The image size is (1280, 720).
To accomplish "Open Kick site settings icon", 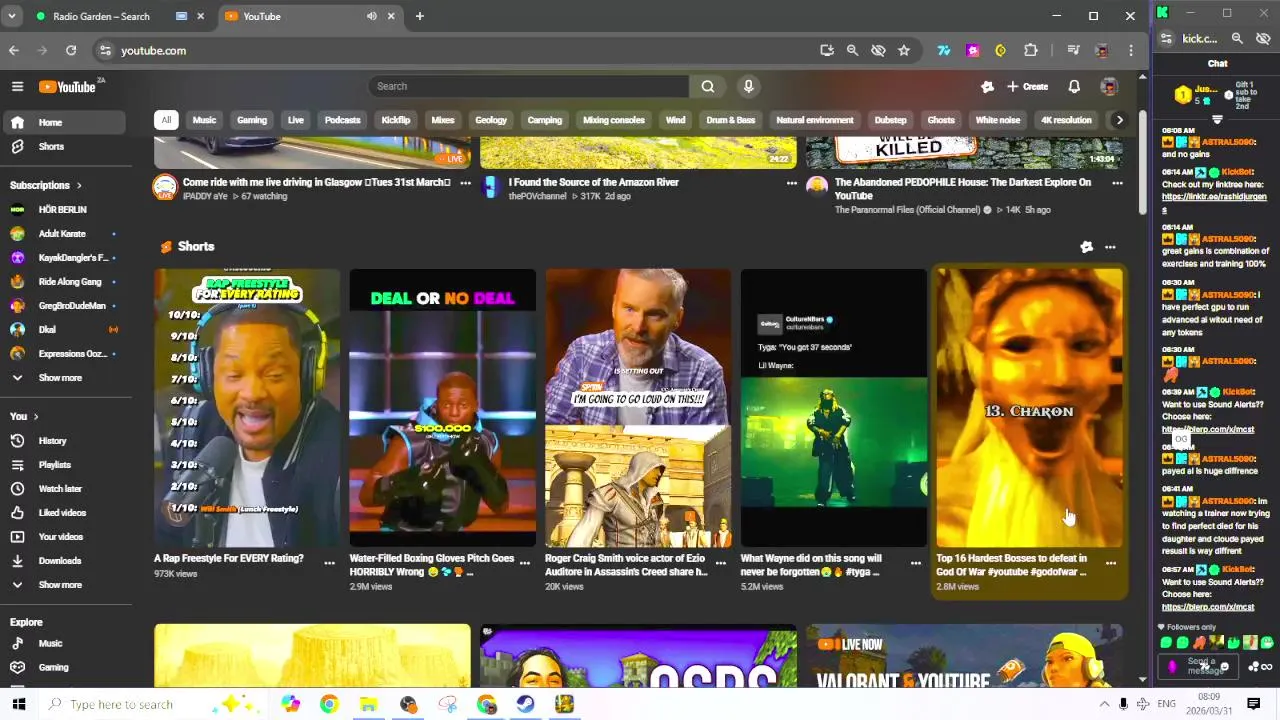I will click(1166, 39).
